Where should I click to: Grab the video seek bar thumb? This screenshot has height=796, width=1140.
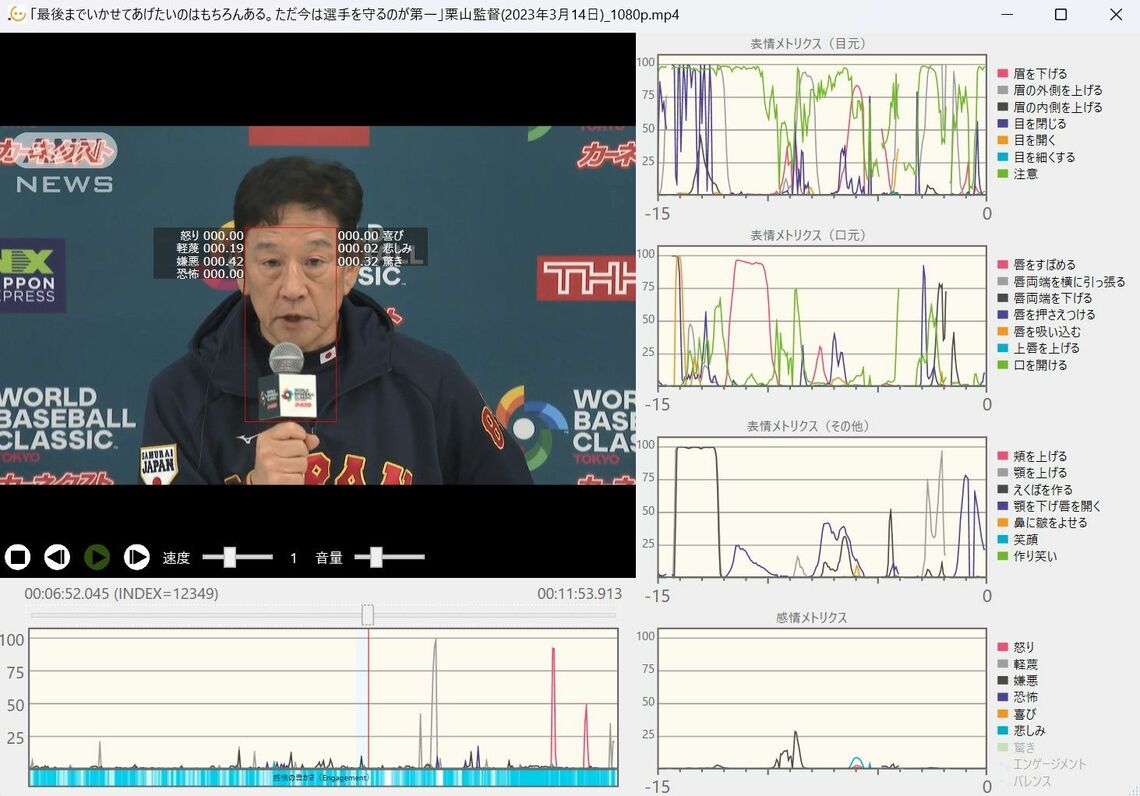pyautogui.click(x=368, y=615)
